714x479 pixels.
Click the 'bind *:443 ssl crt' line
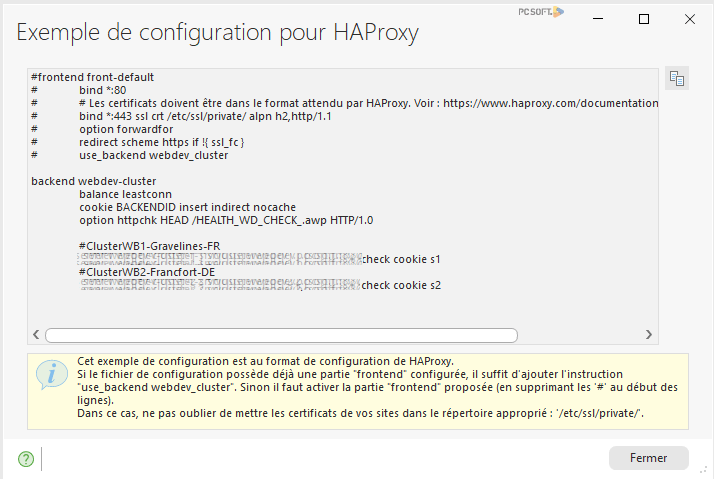205,116
